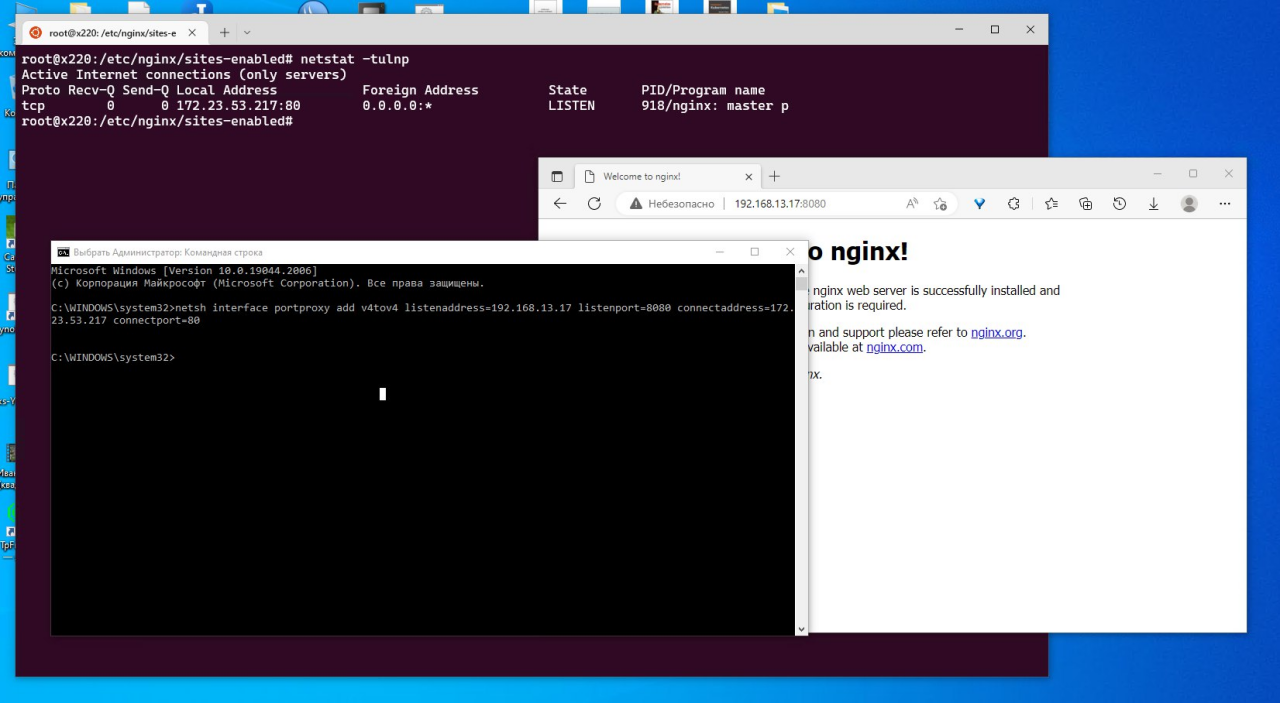Follow the nginx.org link
1280x703 pixels.
pos(996,332)
